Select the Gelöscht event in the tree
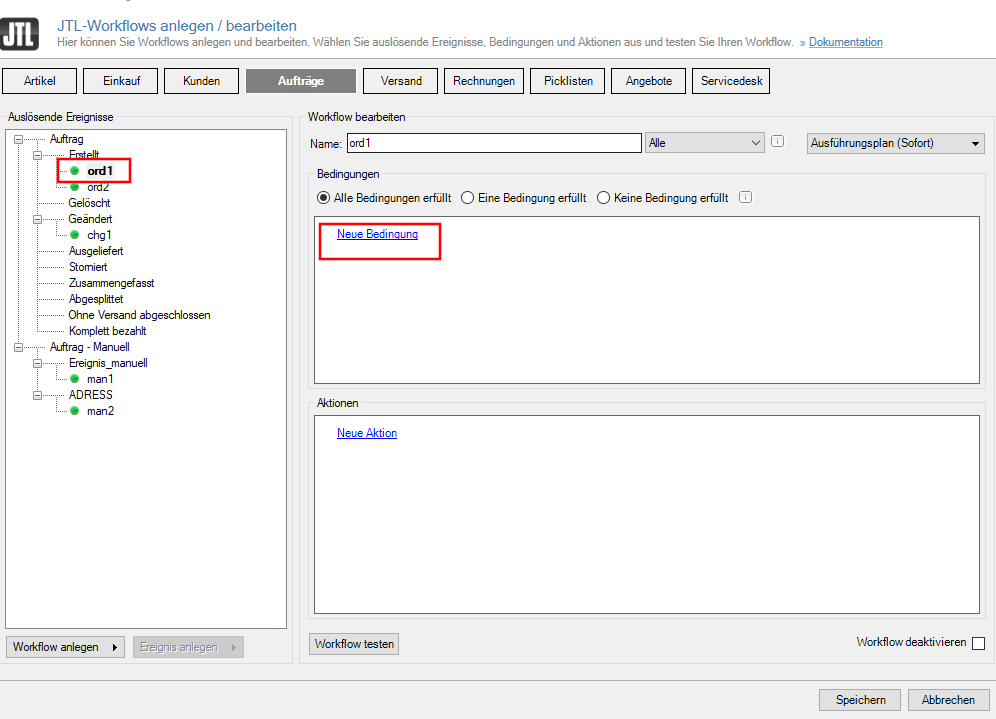 click(89, 203)
